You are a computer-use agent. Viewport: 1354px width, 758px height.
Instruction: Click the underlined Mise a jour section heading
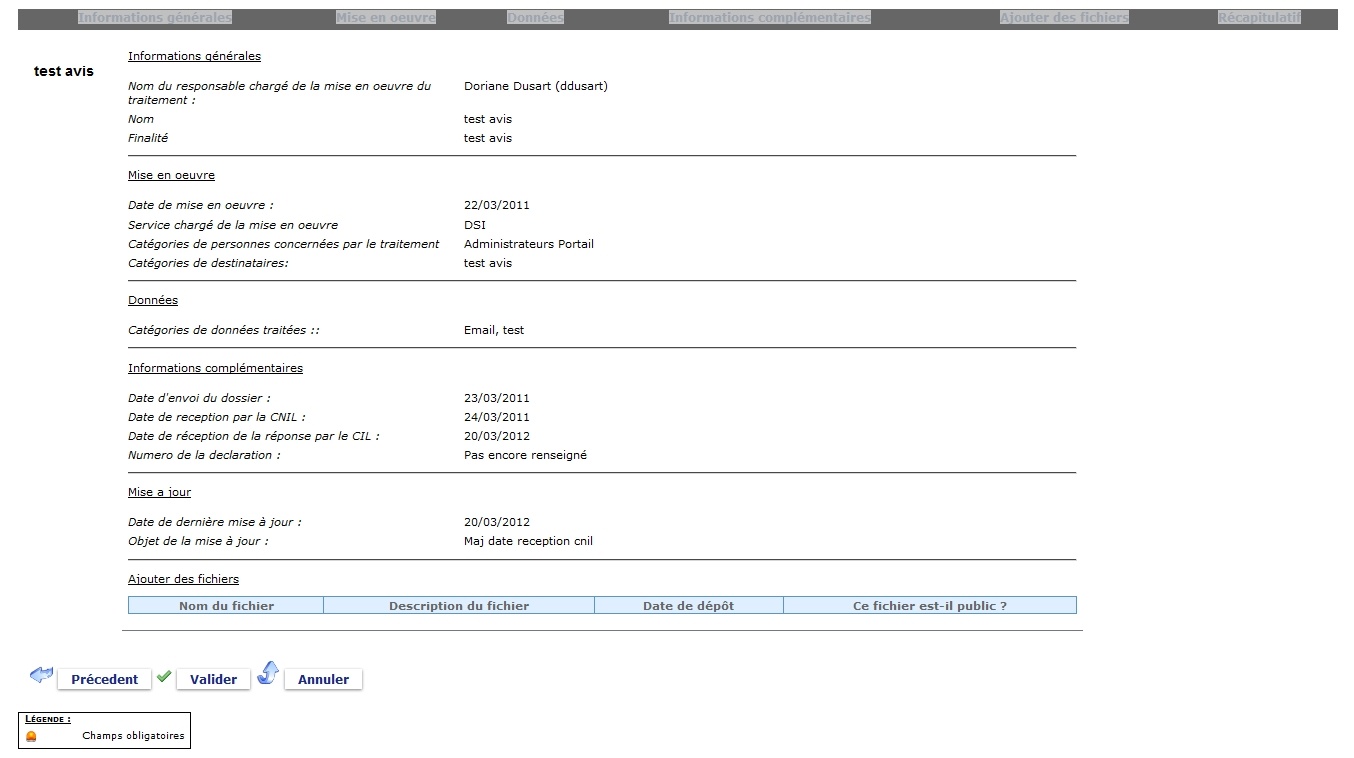[159, 492]
